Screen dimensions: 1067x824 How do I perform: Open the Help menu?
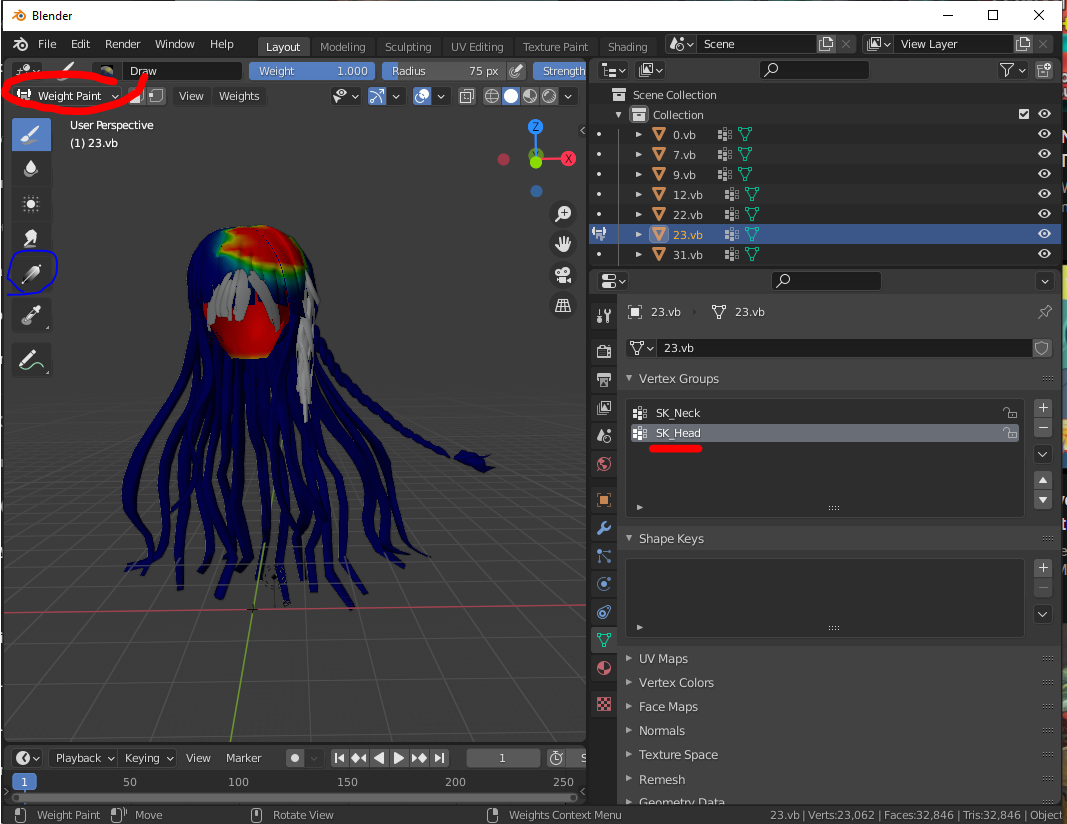click(222, 44)
